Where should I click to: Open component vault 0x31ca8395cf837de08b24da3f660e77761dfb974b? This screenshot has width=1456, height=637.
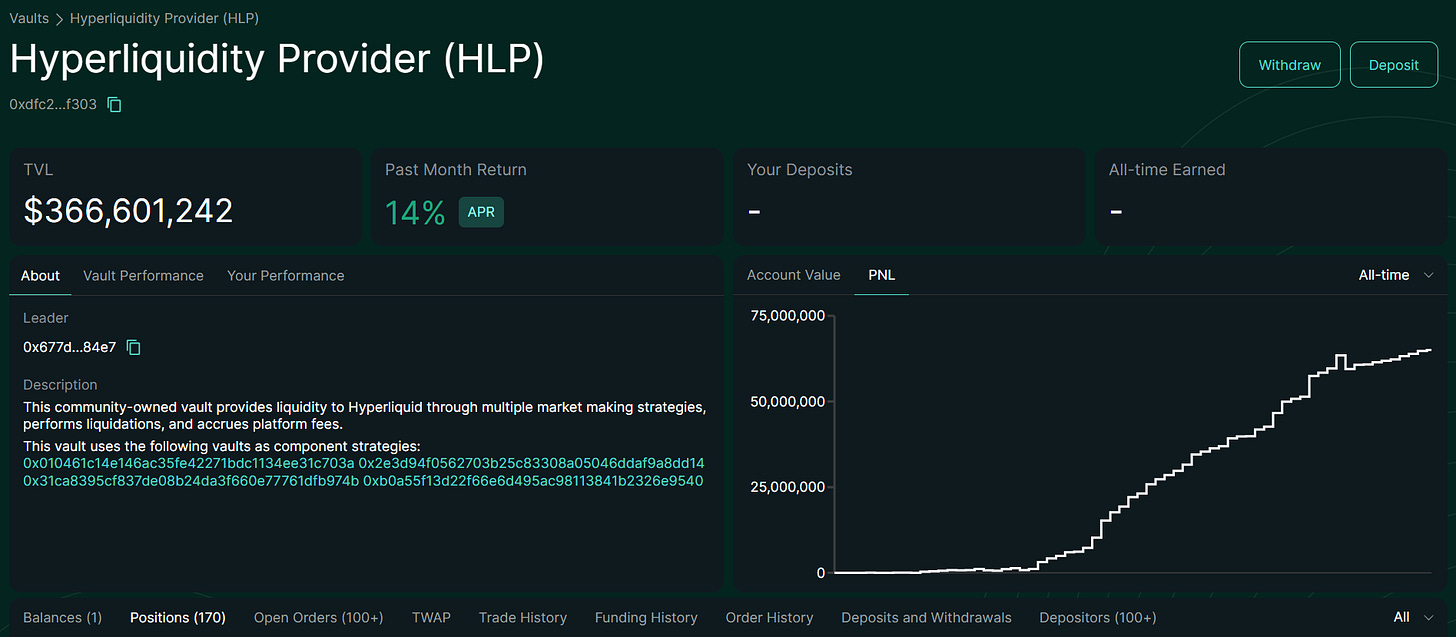pos(190,481)
